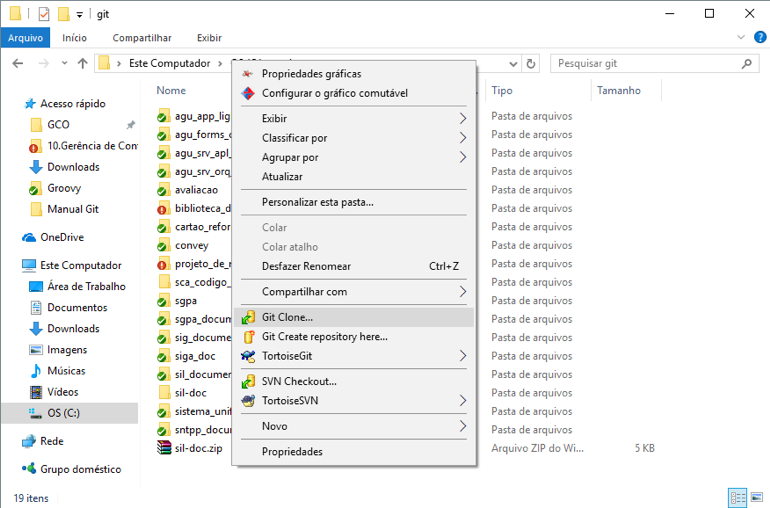Image resolution: width=770 pixels, height=508 pixels.
Task: Click Este Computador in breadcrumb path
Action: click(169, 63)
